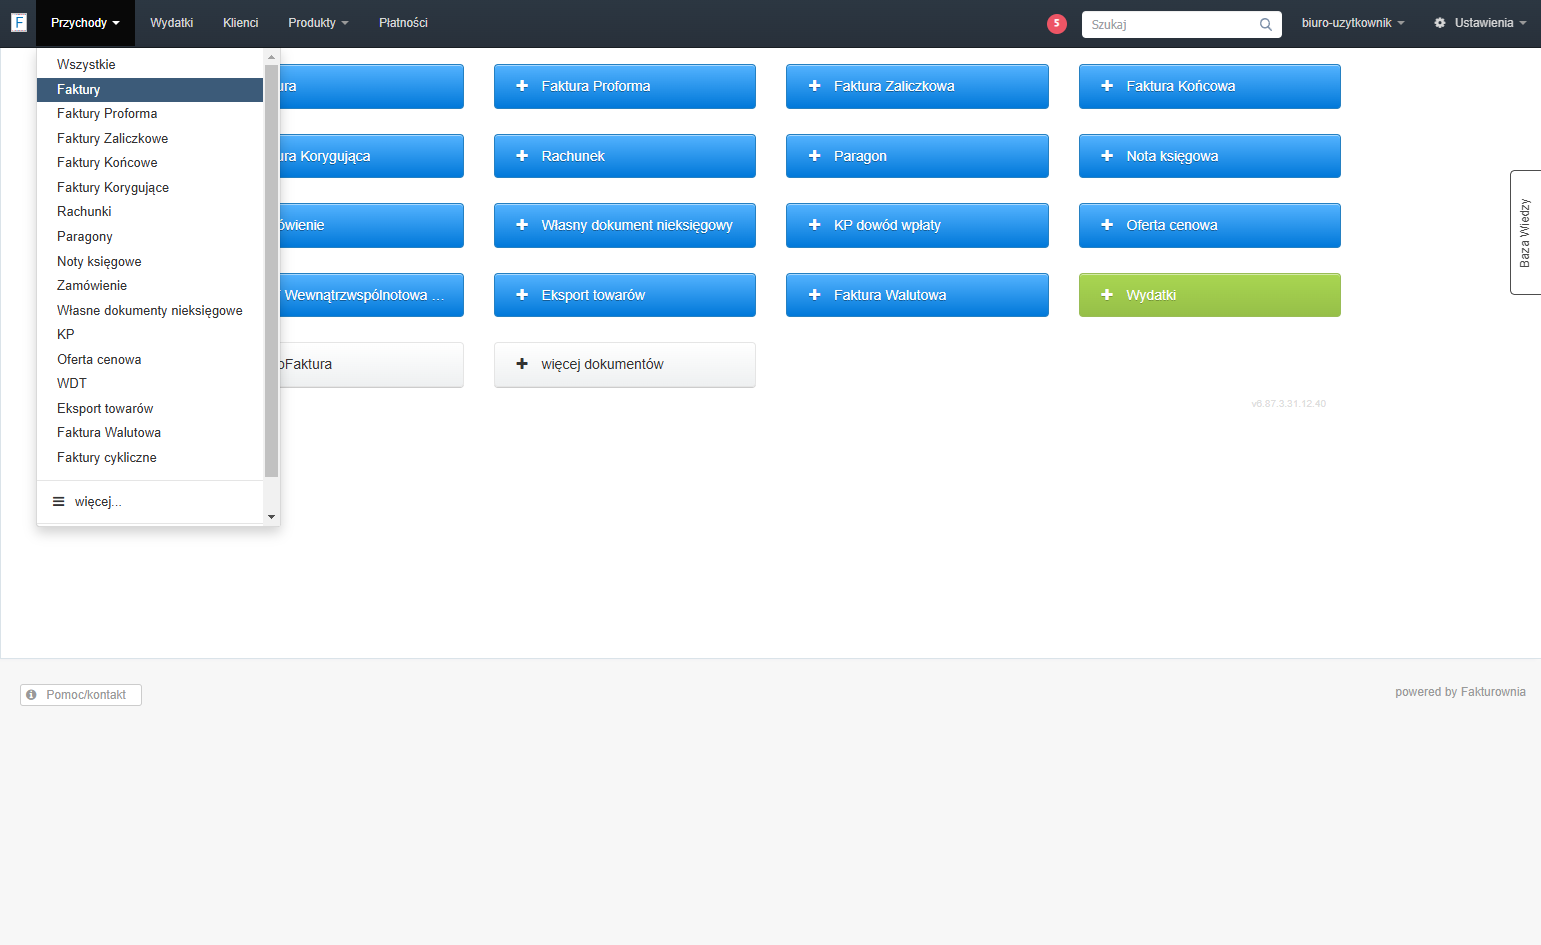Create a Własny dokument nieksięgowy

point(625,225)
